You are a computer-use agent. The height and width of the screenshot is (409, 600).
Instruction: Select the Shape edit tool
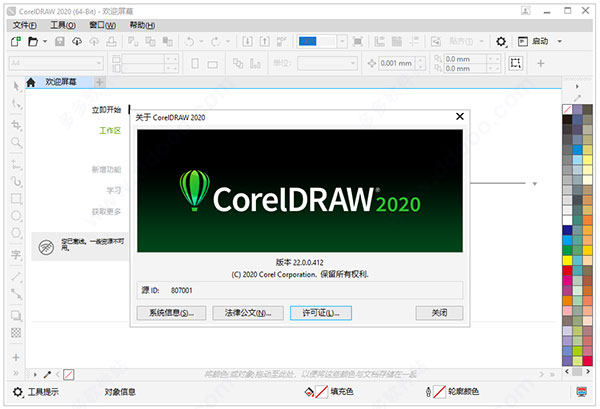click(x=16, y=104)
